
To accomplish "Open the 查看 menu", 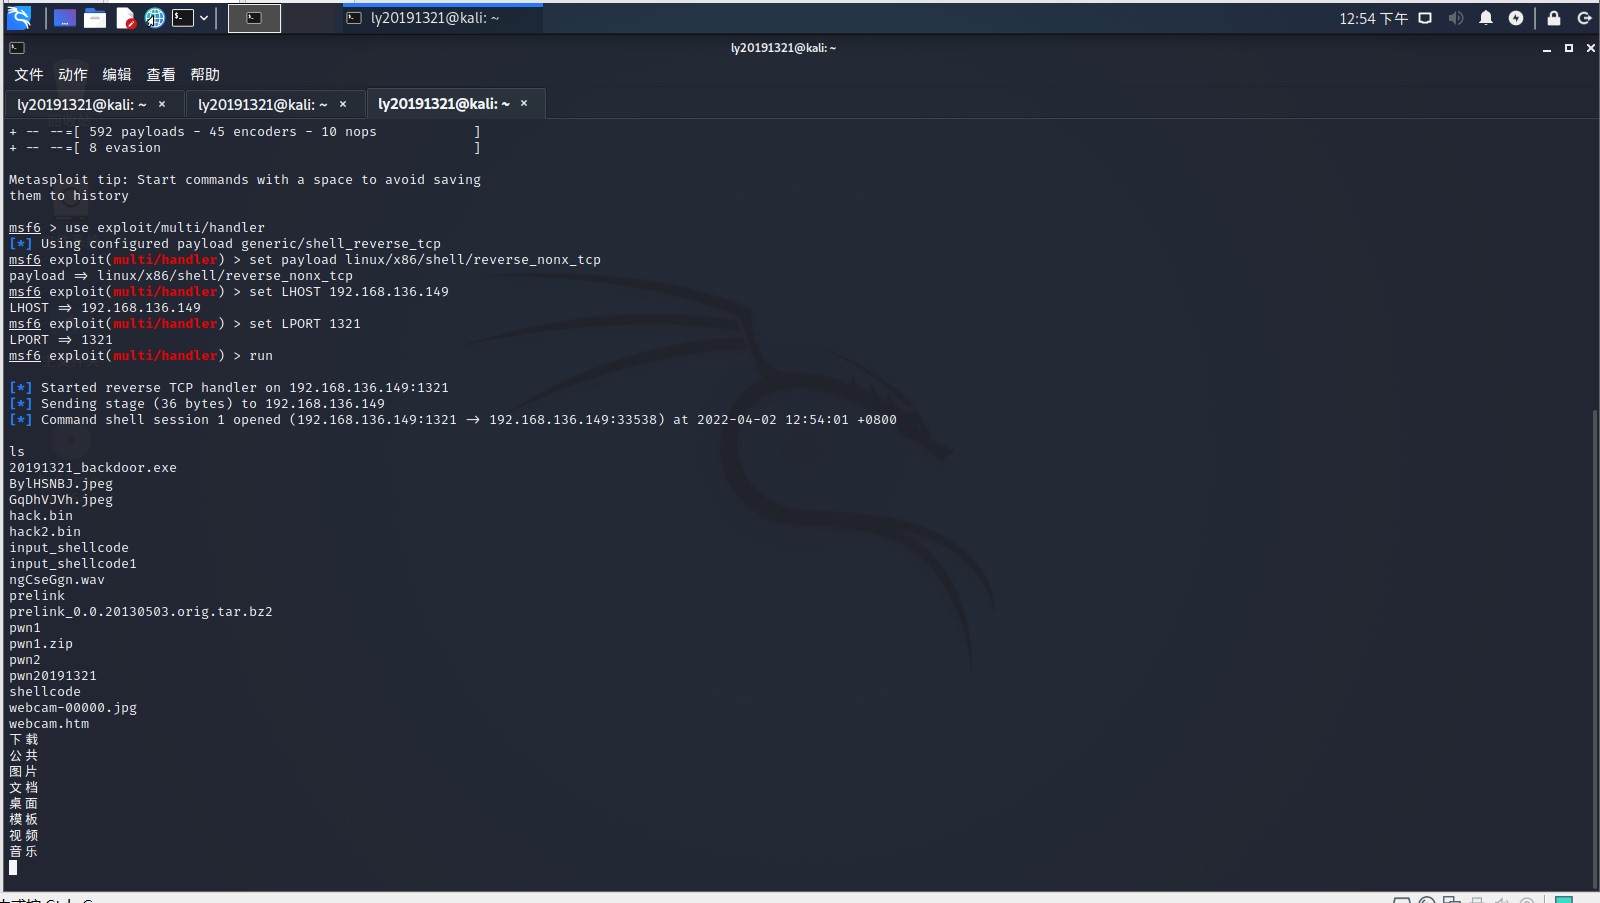I will [x=161, y=75].
